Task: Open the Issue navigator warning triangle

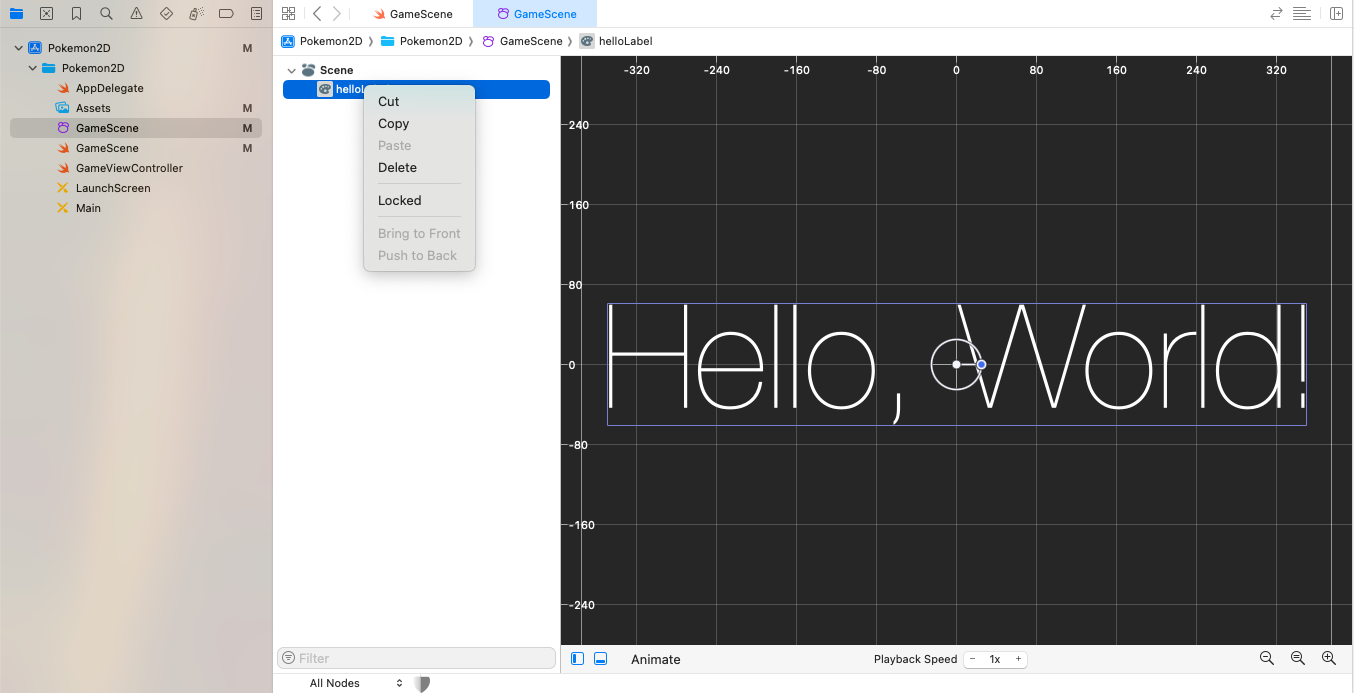Action: coord(136,14)
